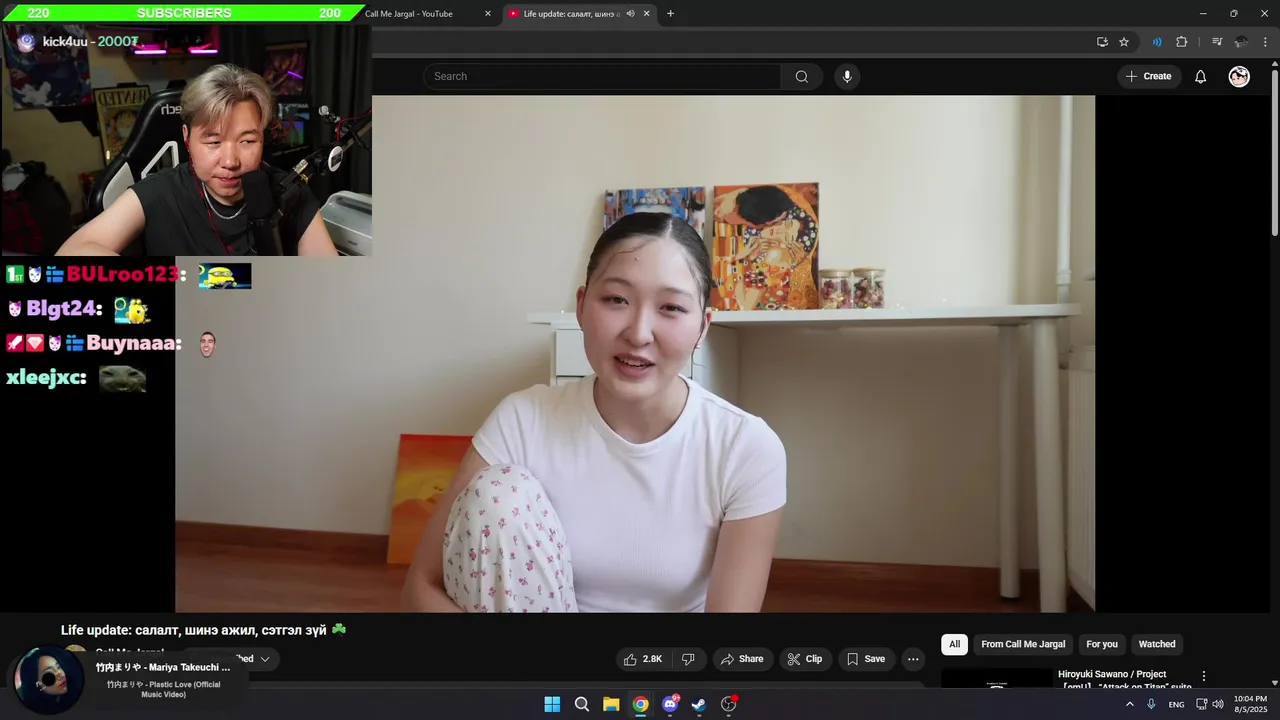The width and height of the screenshot is (1280, 720).
Task: Click the taskbar microphone indicator
Action: point(1152,704)
